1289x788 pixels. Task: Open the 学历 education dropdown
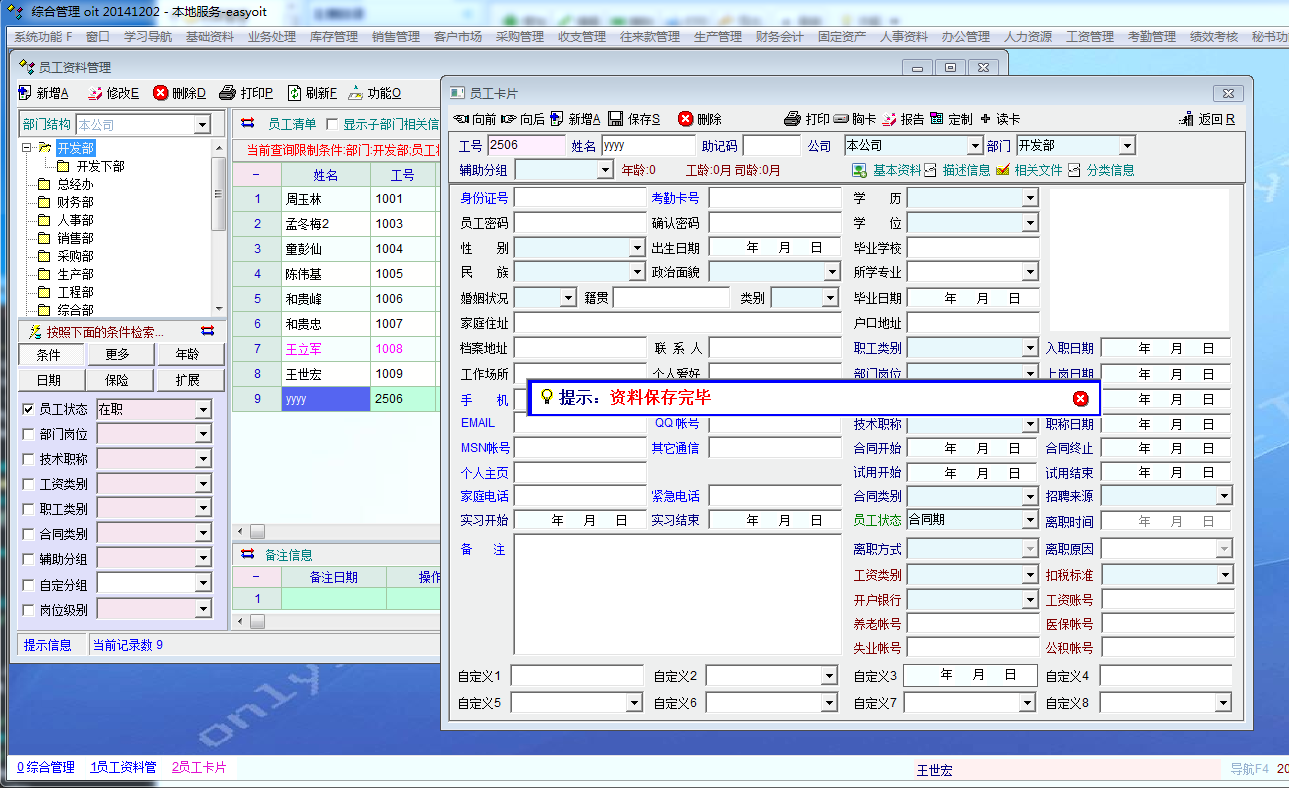(x=1030, y=198)
